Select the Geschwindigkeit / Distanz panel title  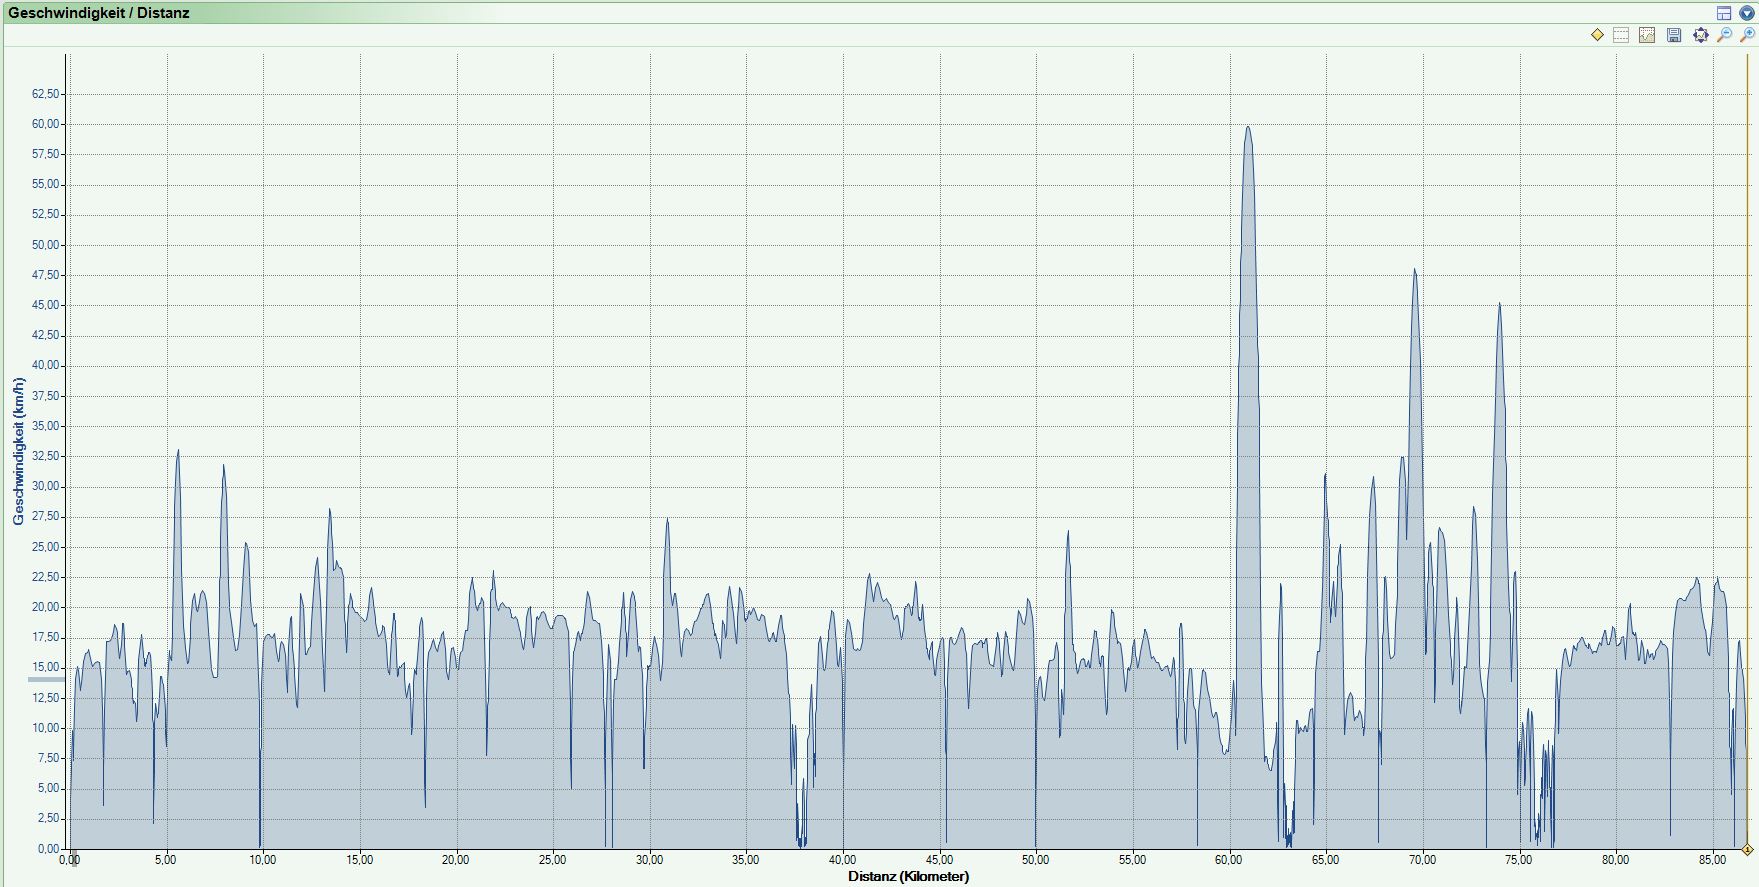(x=99, y=13)
